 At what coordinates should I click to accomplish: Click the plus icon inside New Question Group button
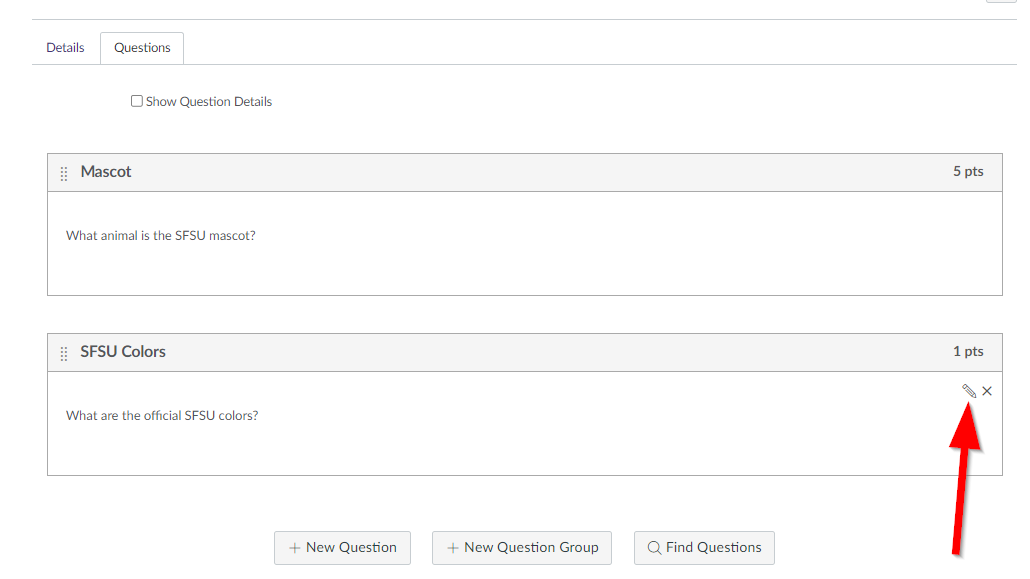click(455, 548)
